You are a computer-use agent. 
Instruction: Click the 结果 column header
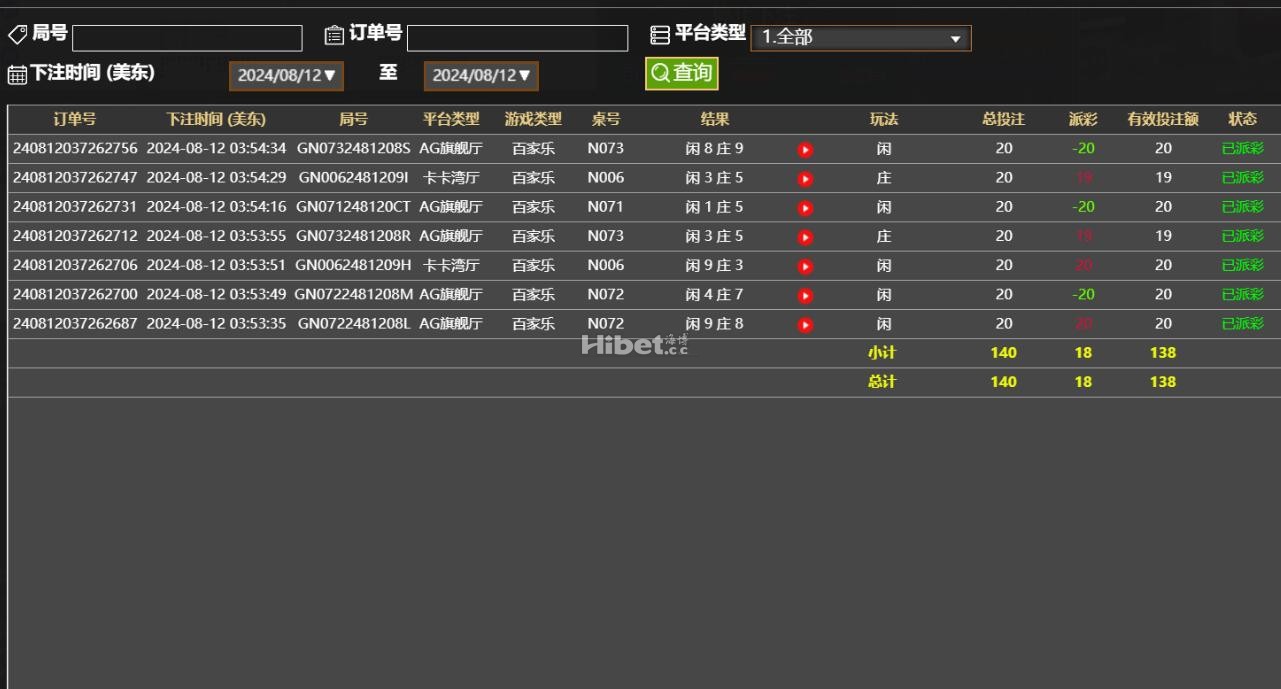coord(715,119)
